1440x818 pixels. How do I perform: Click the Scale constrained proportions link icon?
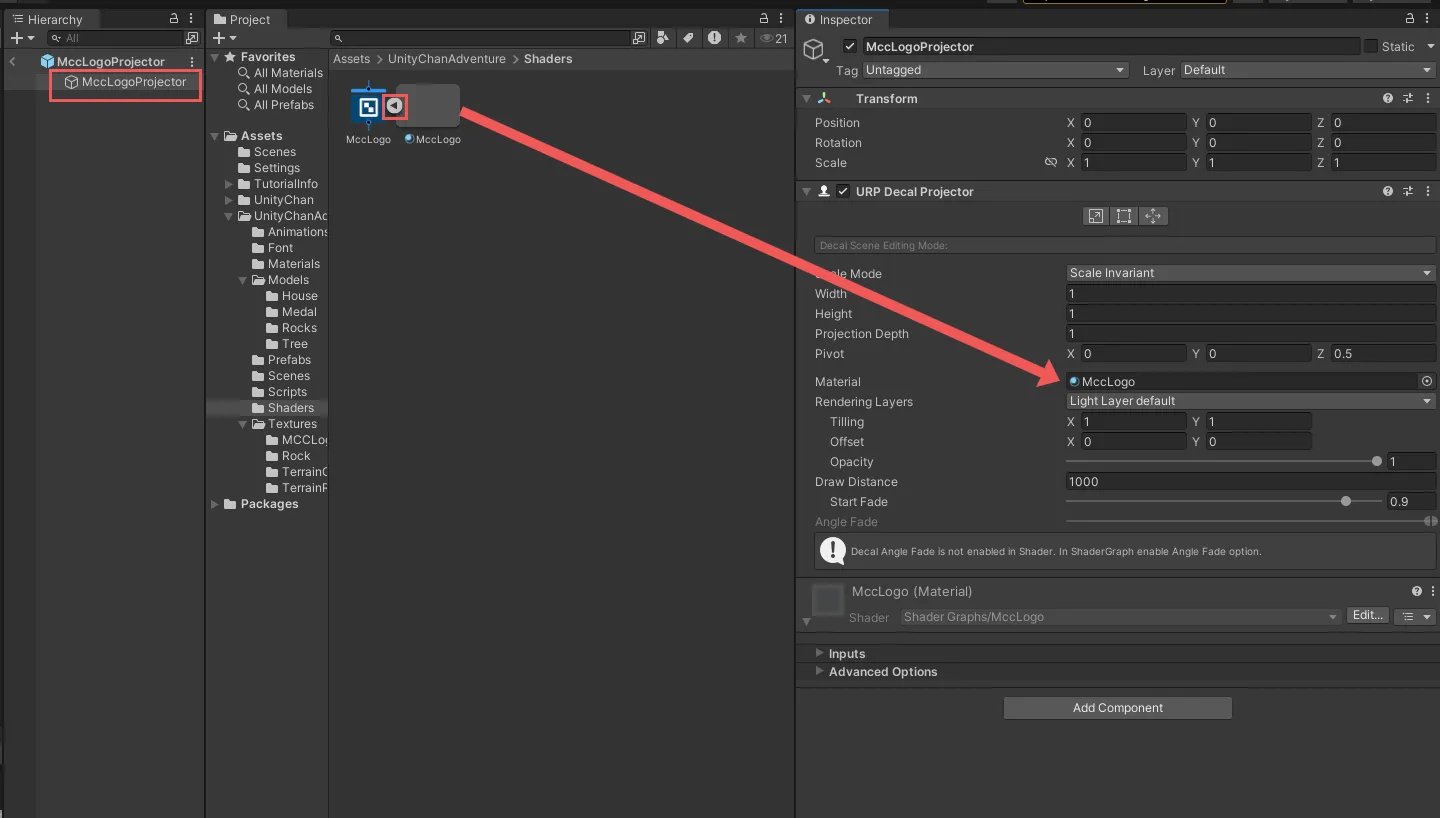pos(1050,162)
